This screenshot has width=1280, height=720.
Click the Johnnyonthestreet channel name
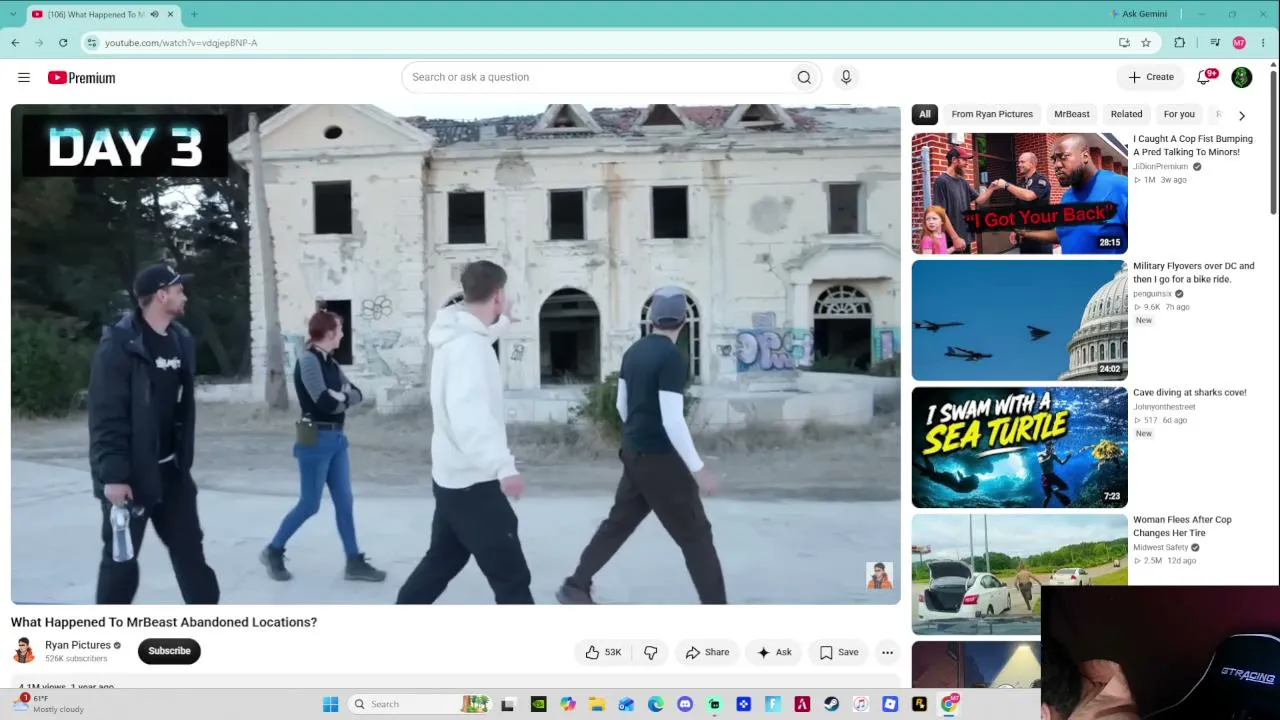pos(1164,407)
